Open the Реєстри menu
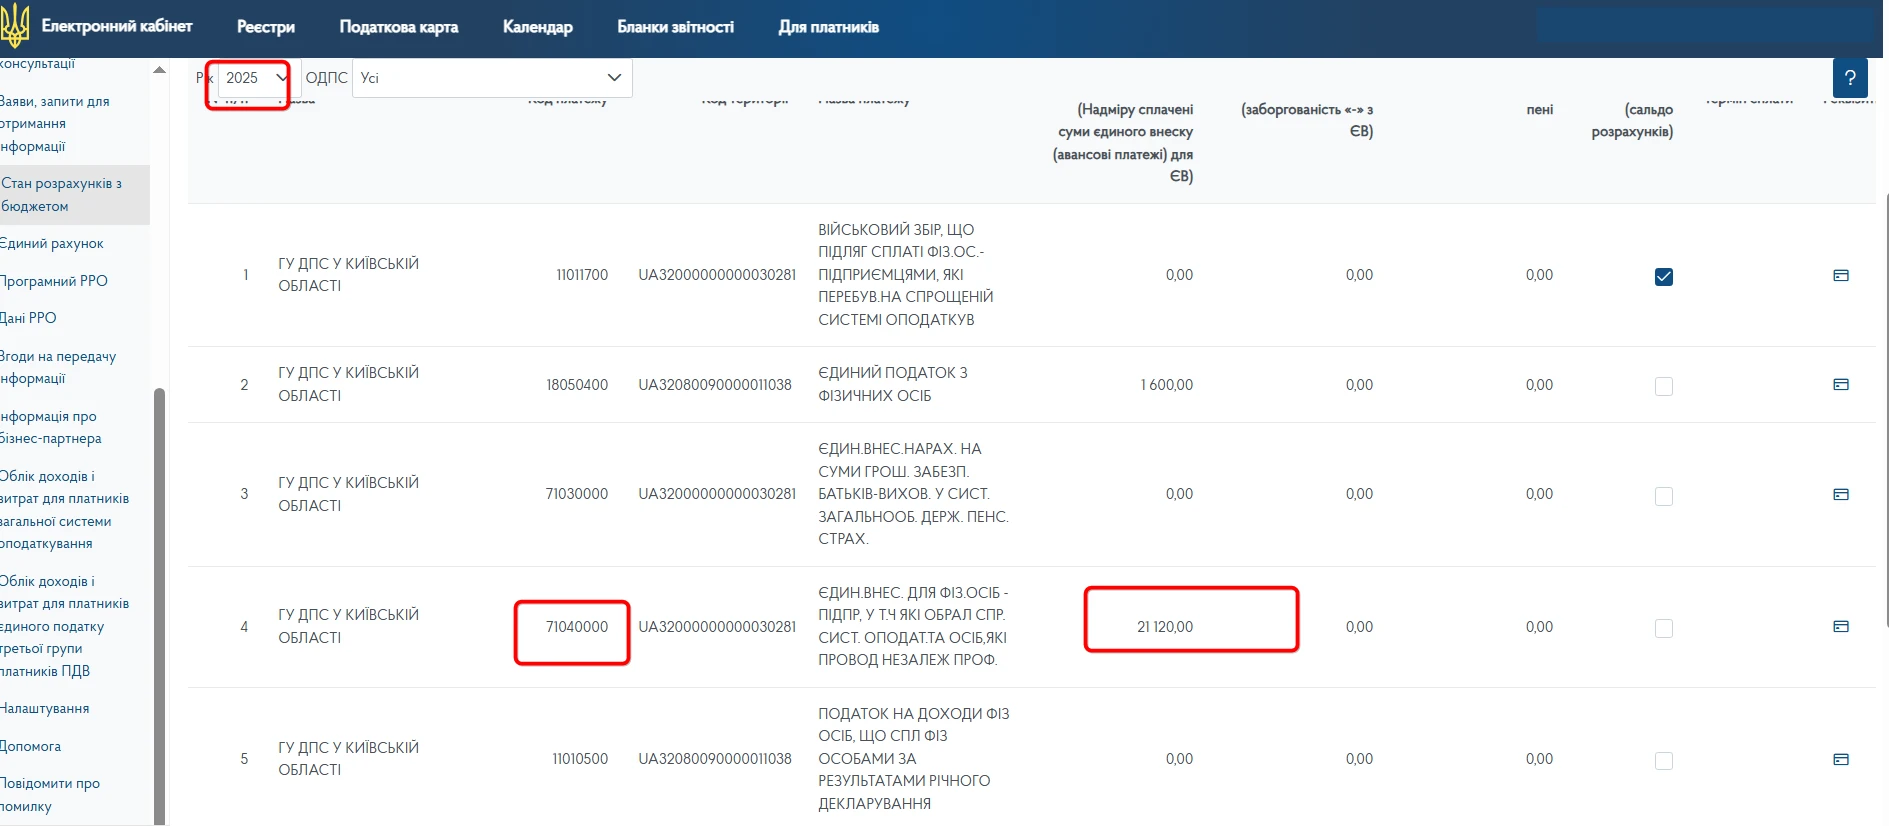The image size is (1889, 826). point(265,27)
